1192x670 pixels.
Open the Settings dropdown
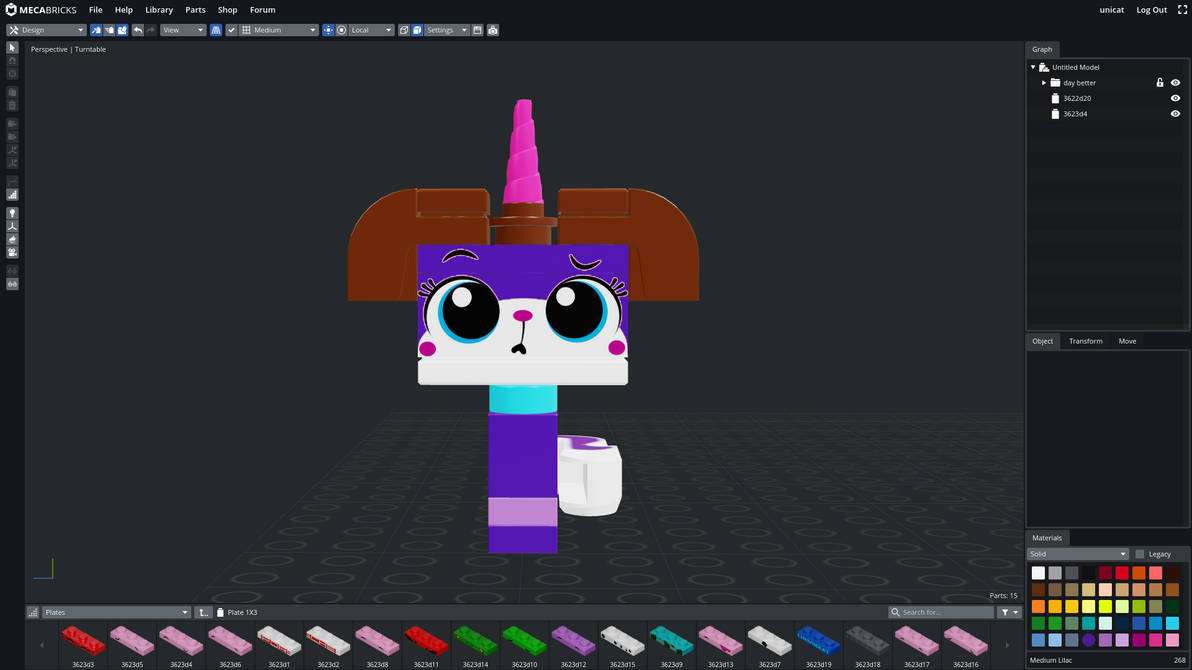click(x=446, y=30)
